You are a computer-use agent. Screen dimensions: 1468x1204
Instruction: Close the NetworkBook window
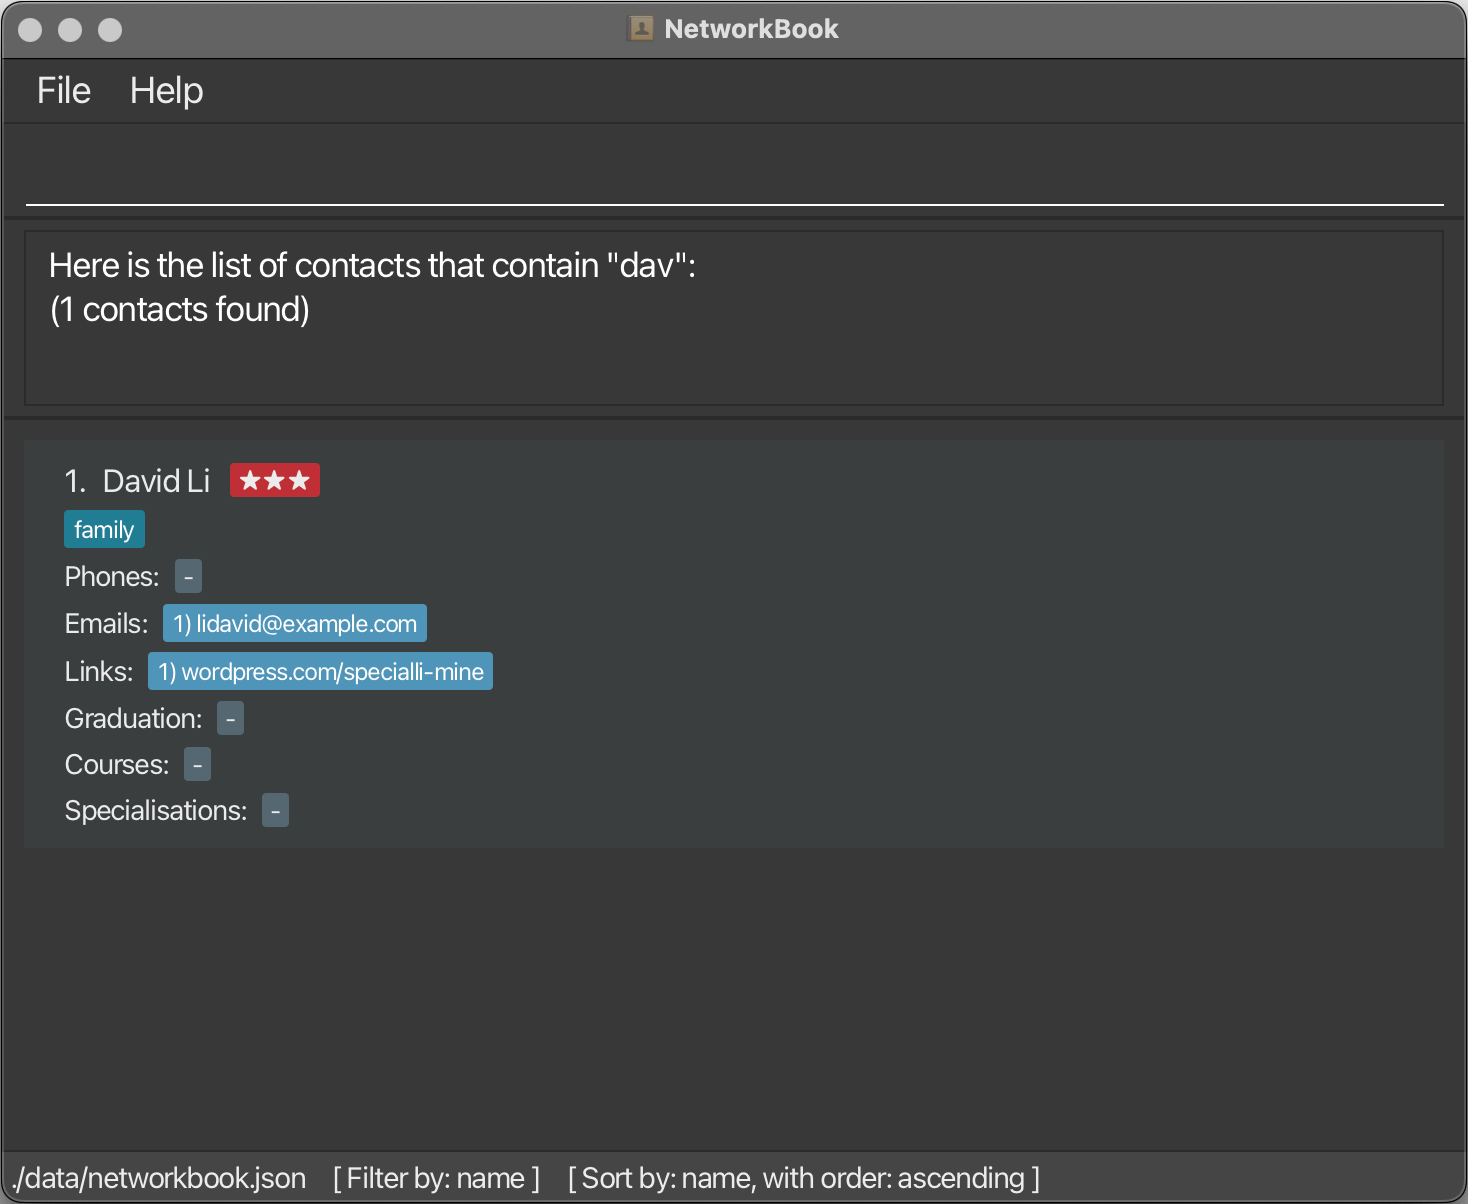30,30
